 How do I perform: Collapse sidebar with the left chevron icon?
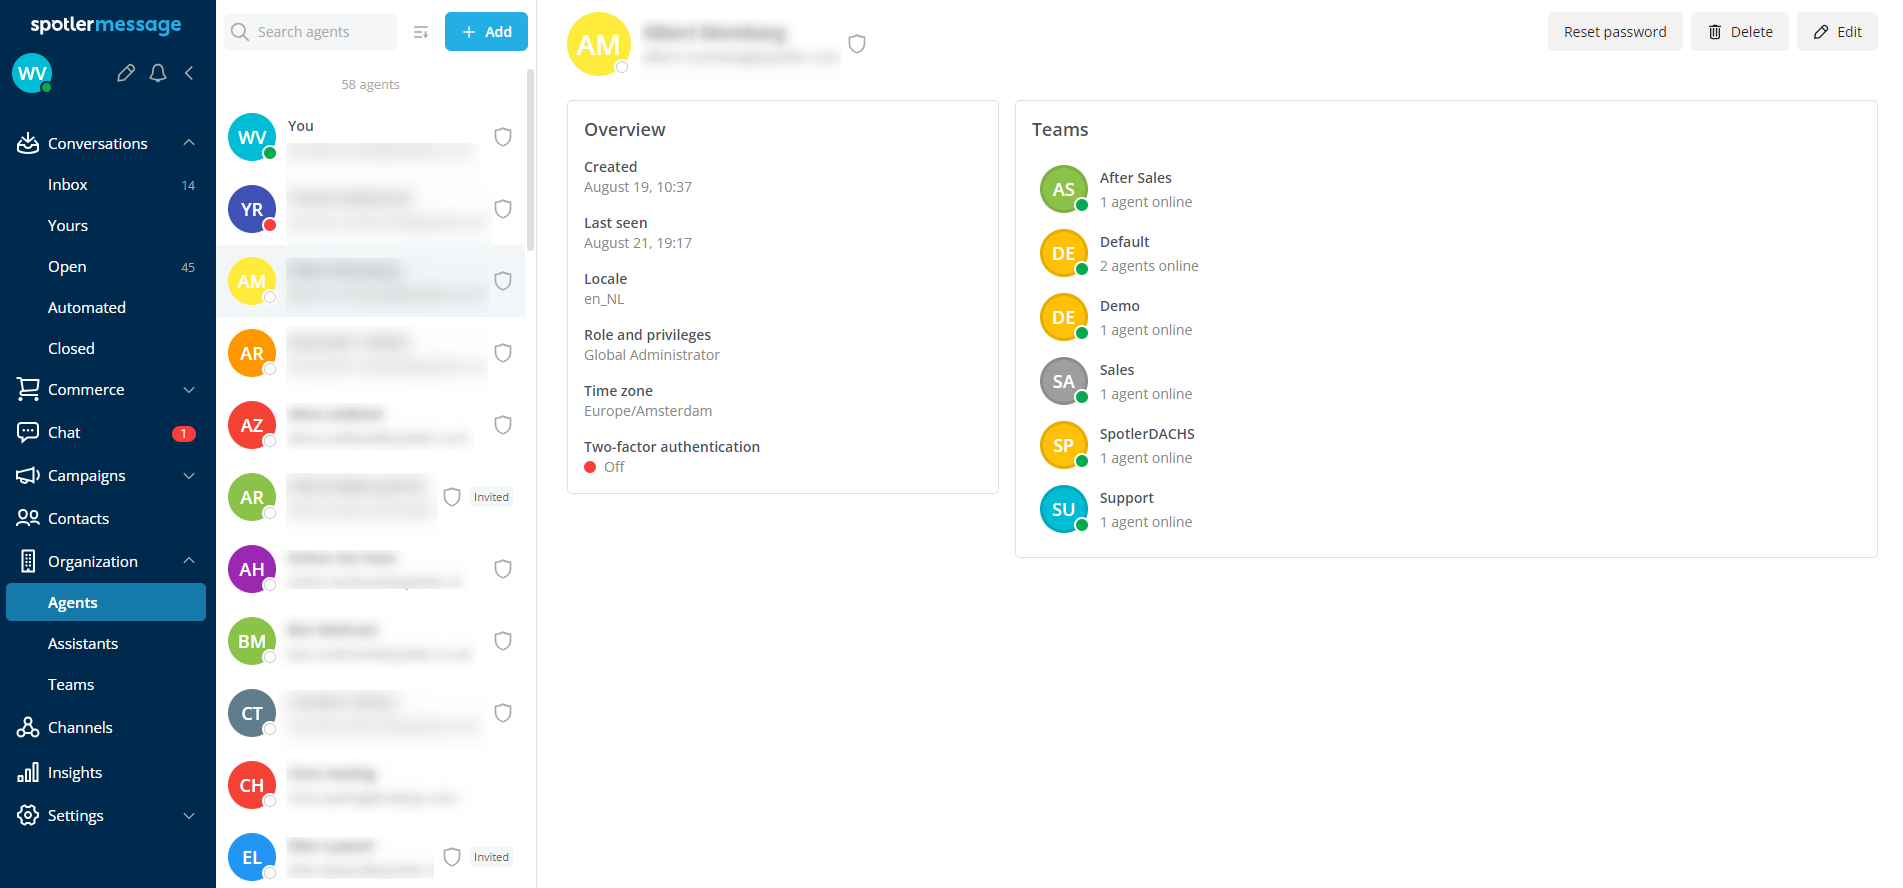(x=189, y=73)
